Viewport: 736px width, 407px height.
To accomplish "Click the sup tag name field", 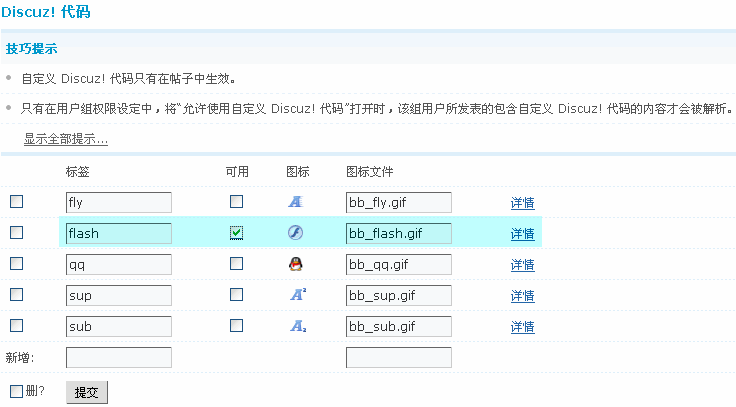I will point(118,295).
